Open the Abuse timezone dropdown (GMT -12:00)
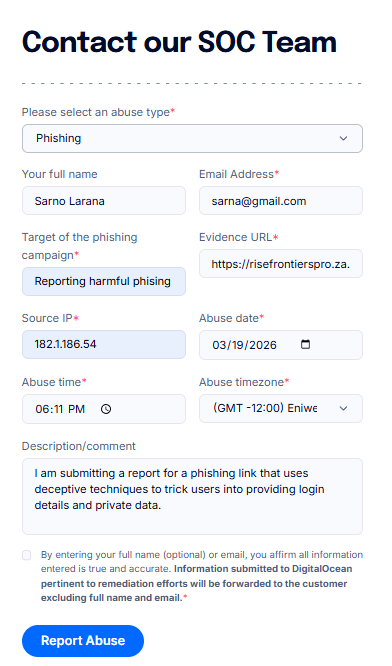Screen dimensions: 392x666 point(281,408)
